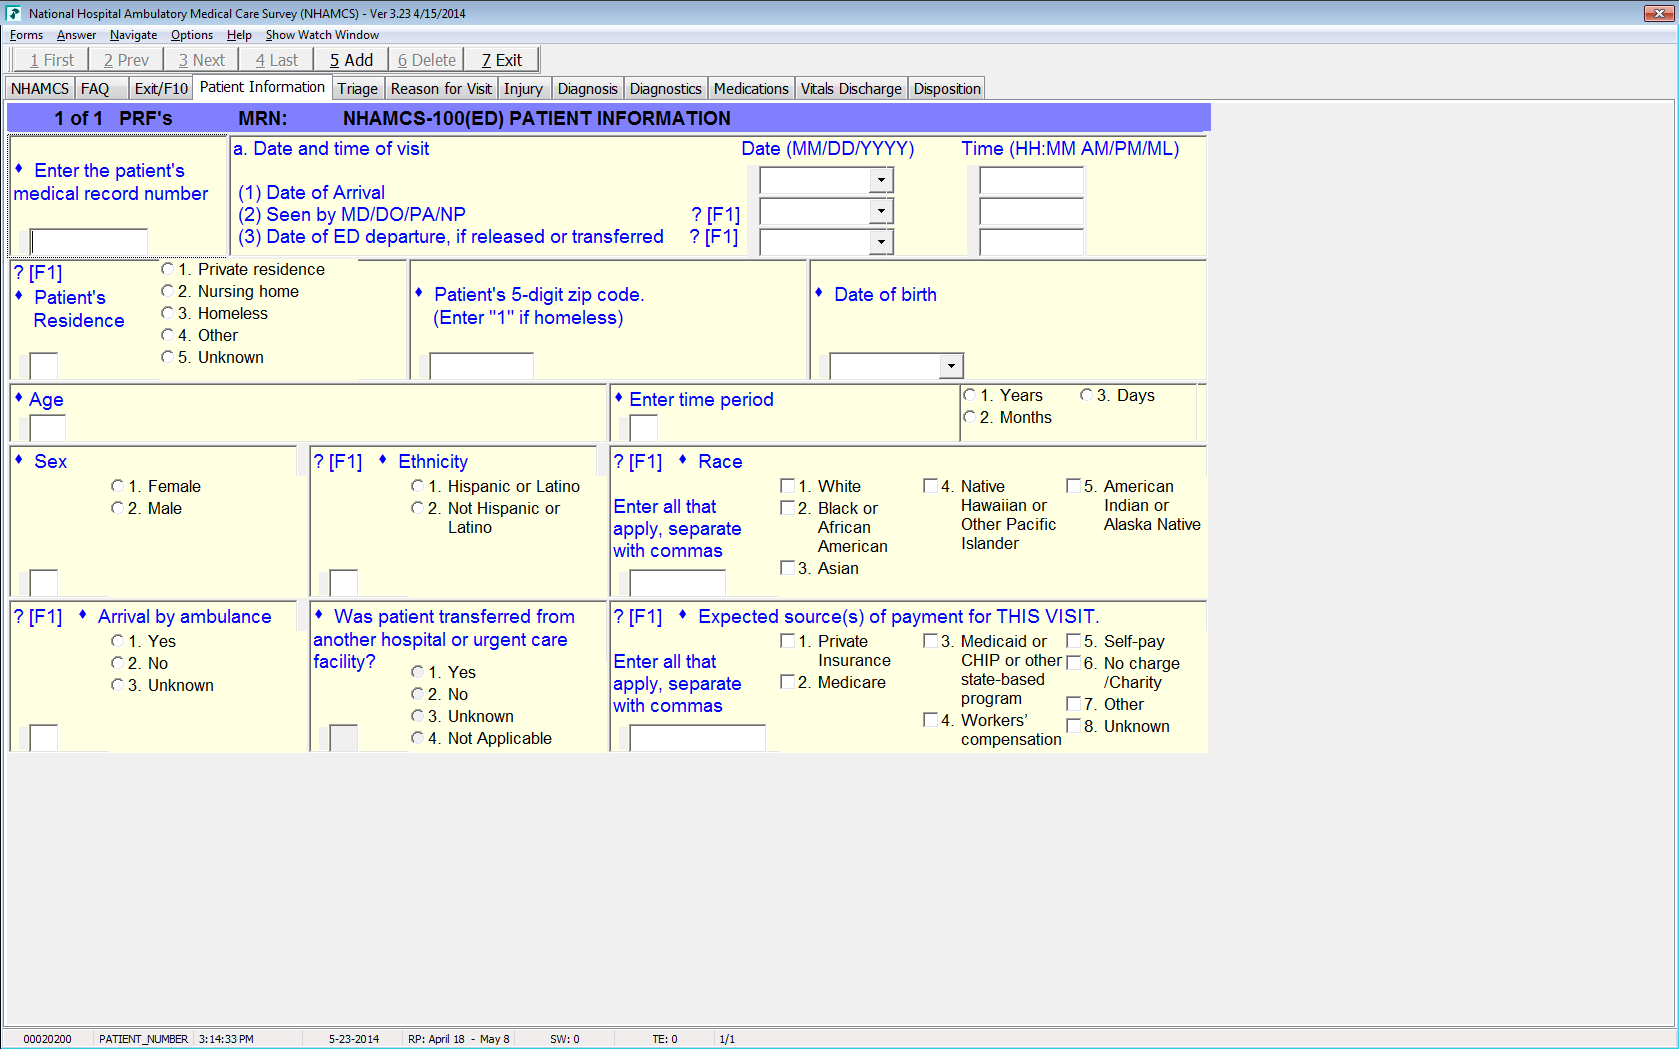This screenshot has height=1049, width=1679.
Task: Open the Show Watch Window menu
Action: 321,35
